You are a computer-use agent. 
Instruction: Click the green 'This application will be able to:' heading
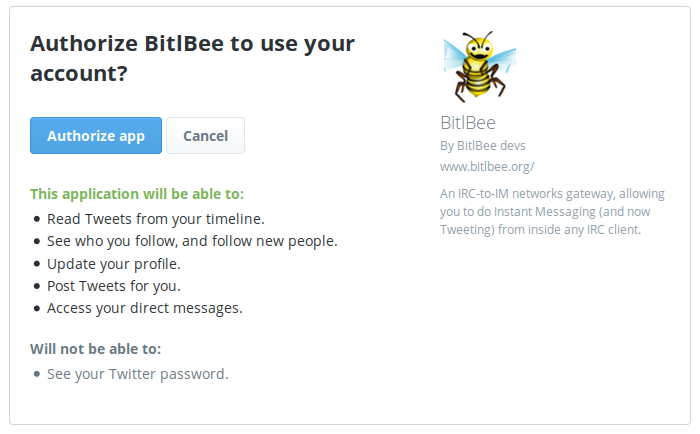(x=137, y=193)
